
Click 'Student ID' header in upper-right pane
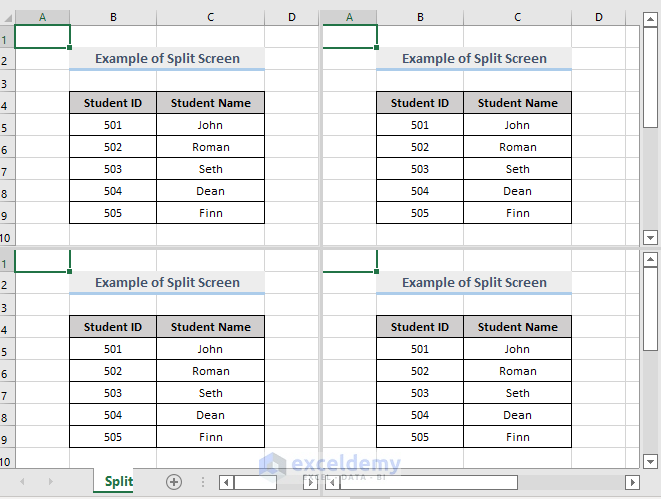point(420,103)
